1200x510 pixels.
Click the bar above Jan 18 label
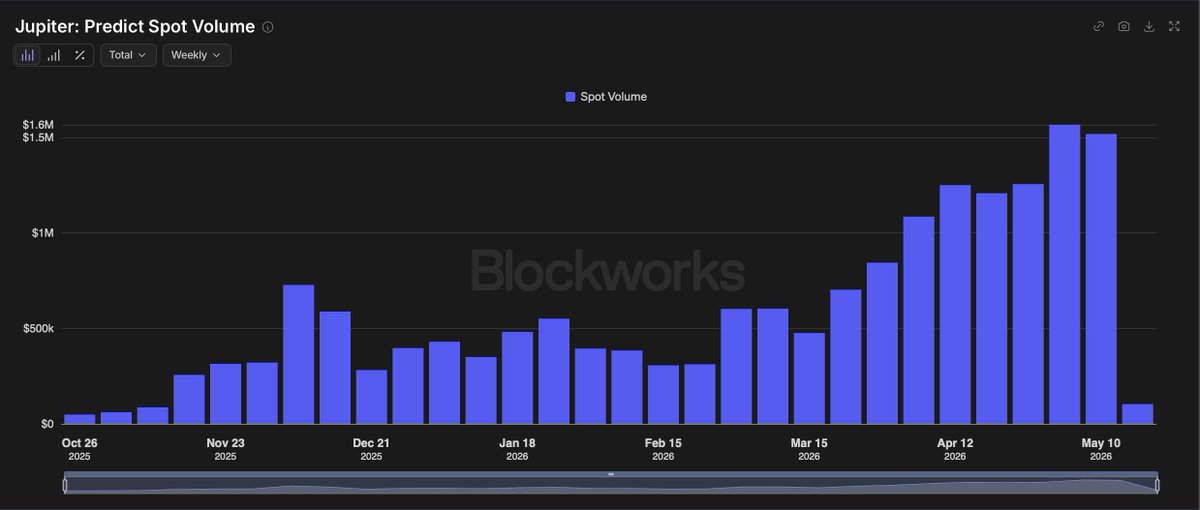pos(517,378)
